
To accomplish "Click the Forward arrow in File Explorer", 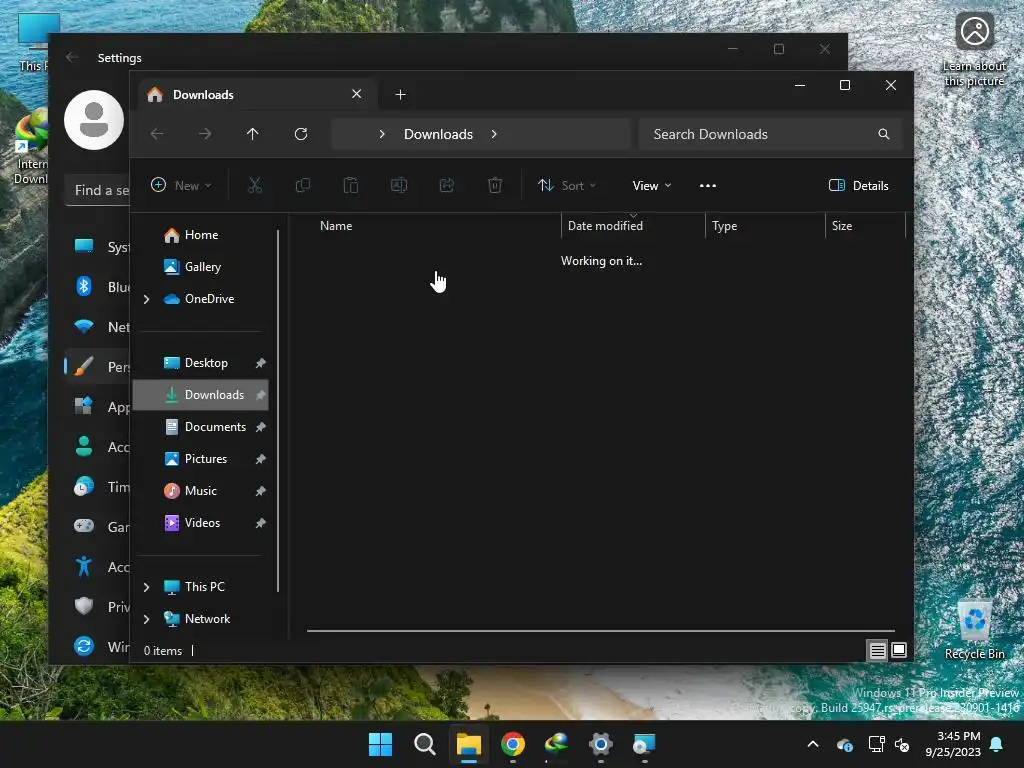I will [205, 134].
